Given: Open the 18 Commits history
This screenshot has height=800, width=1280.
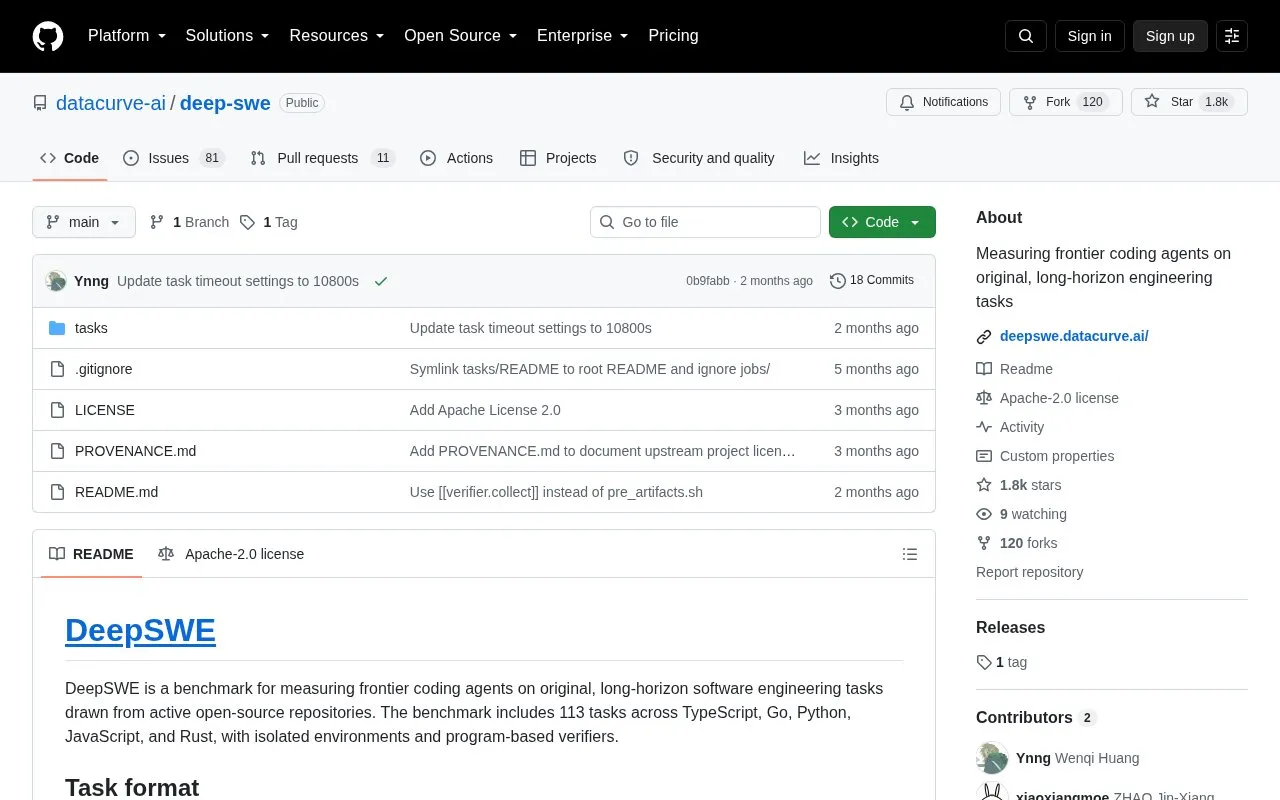Looking at the screenshot, I should click(872, 281).
